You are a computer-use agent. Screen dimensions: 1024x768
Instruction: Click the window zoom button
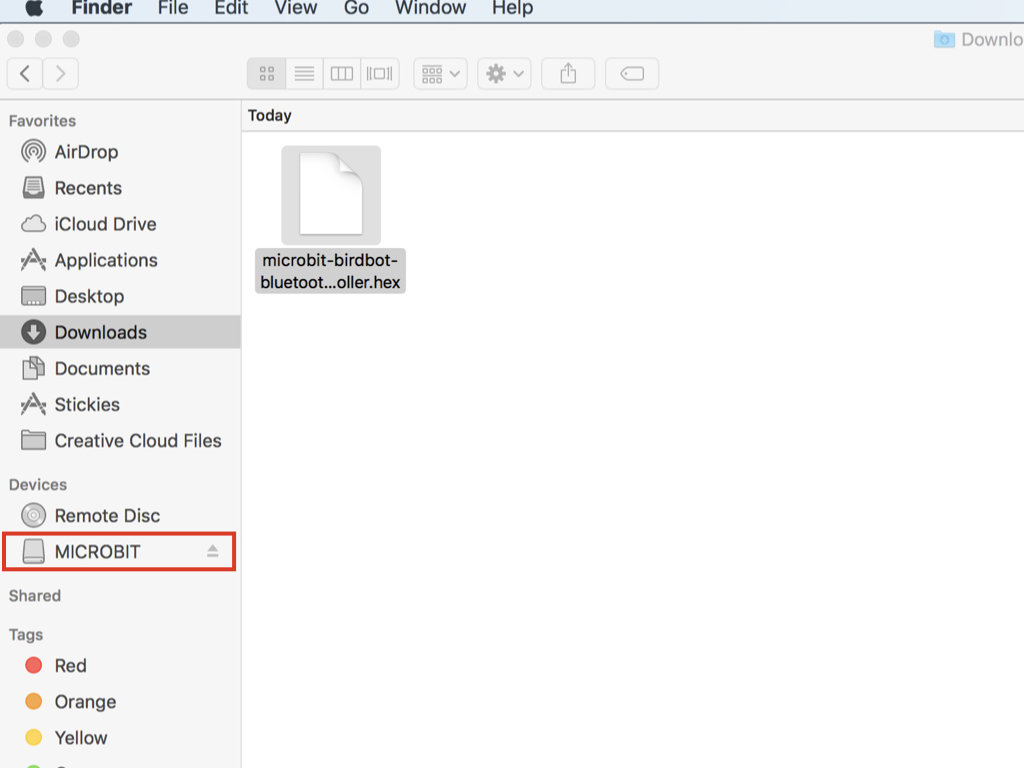71,39
